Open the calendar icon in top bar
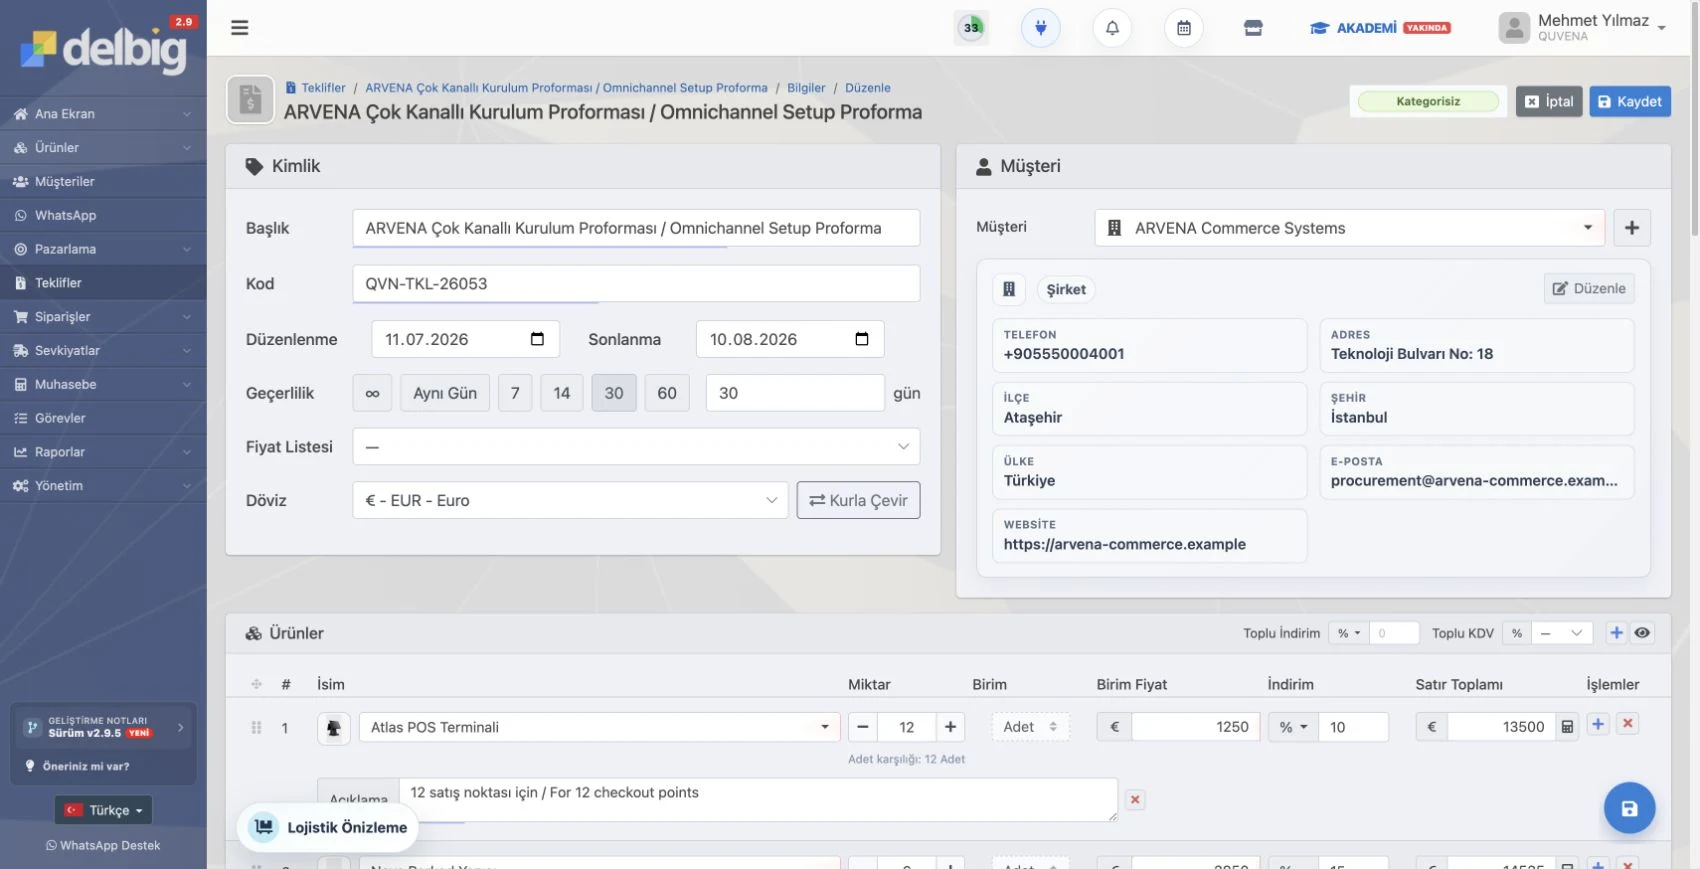Screen dimensions: 1700x869 [1184, 28]
